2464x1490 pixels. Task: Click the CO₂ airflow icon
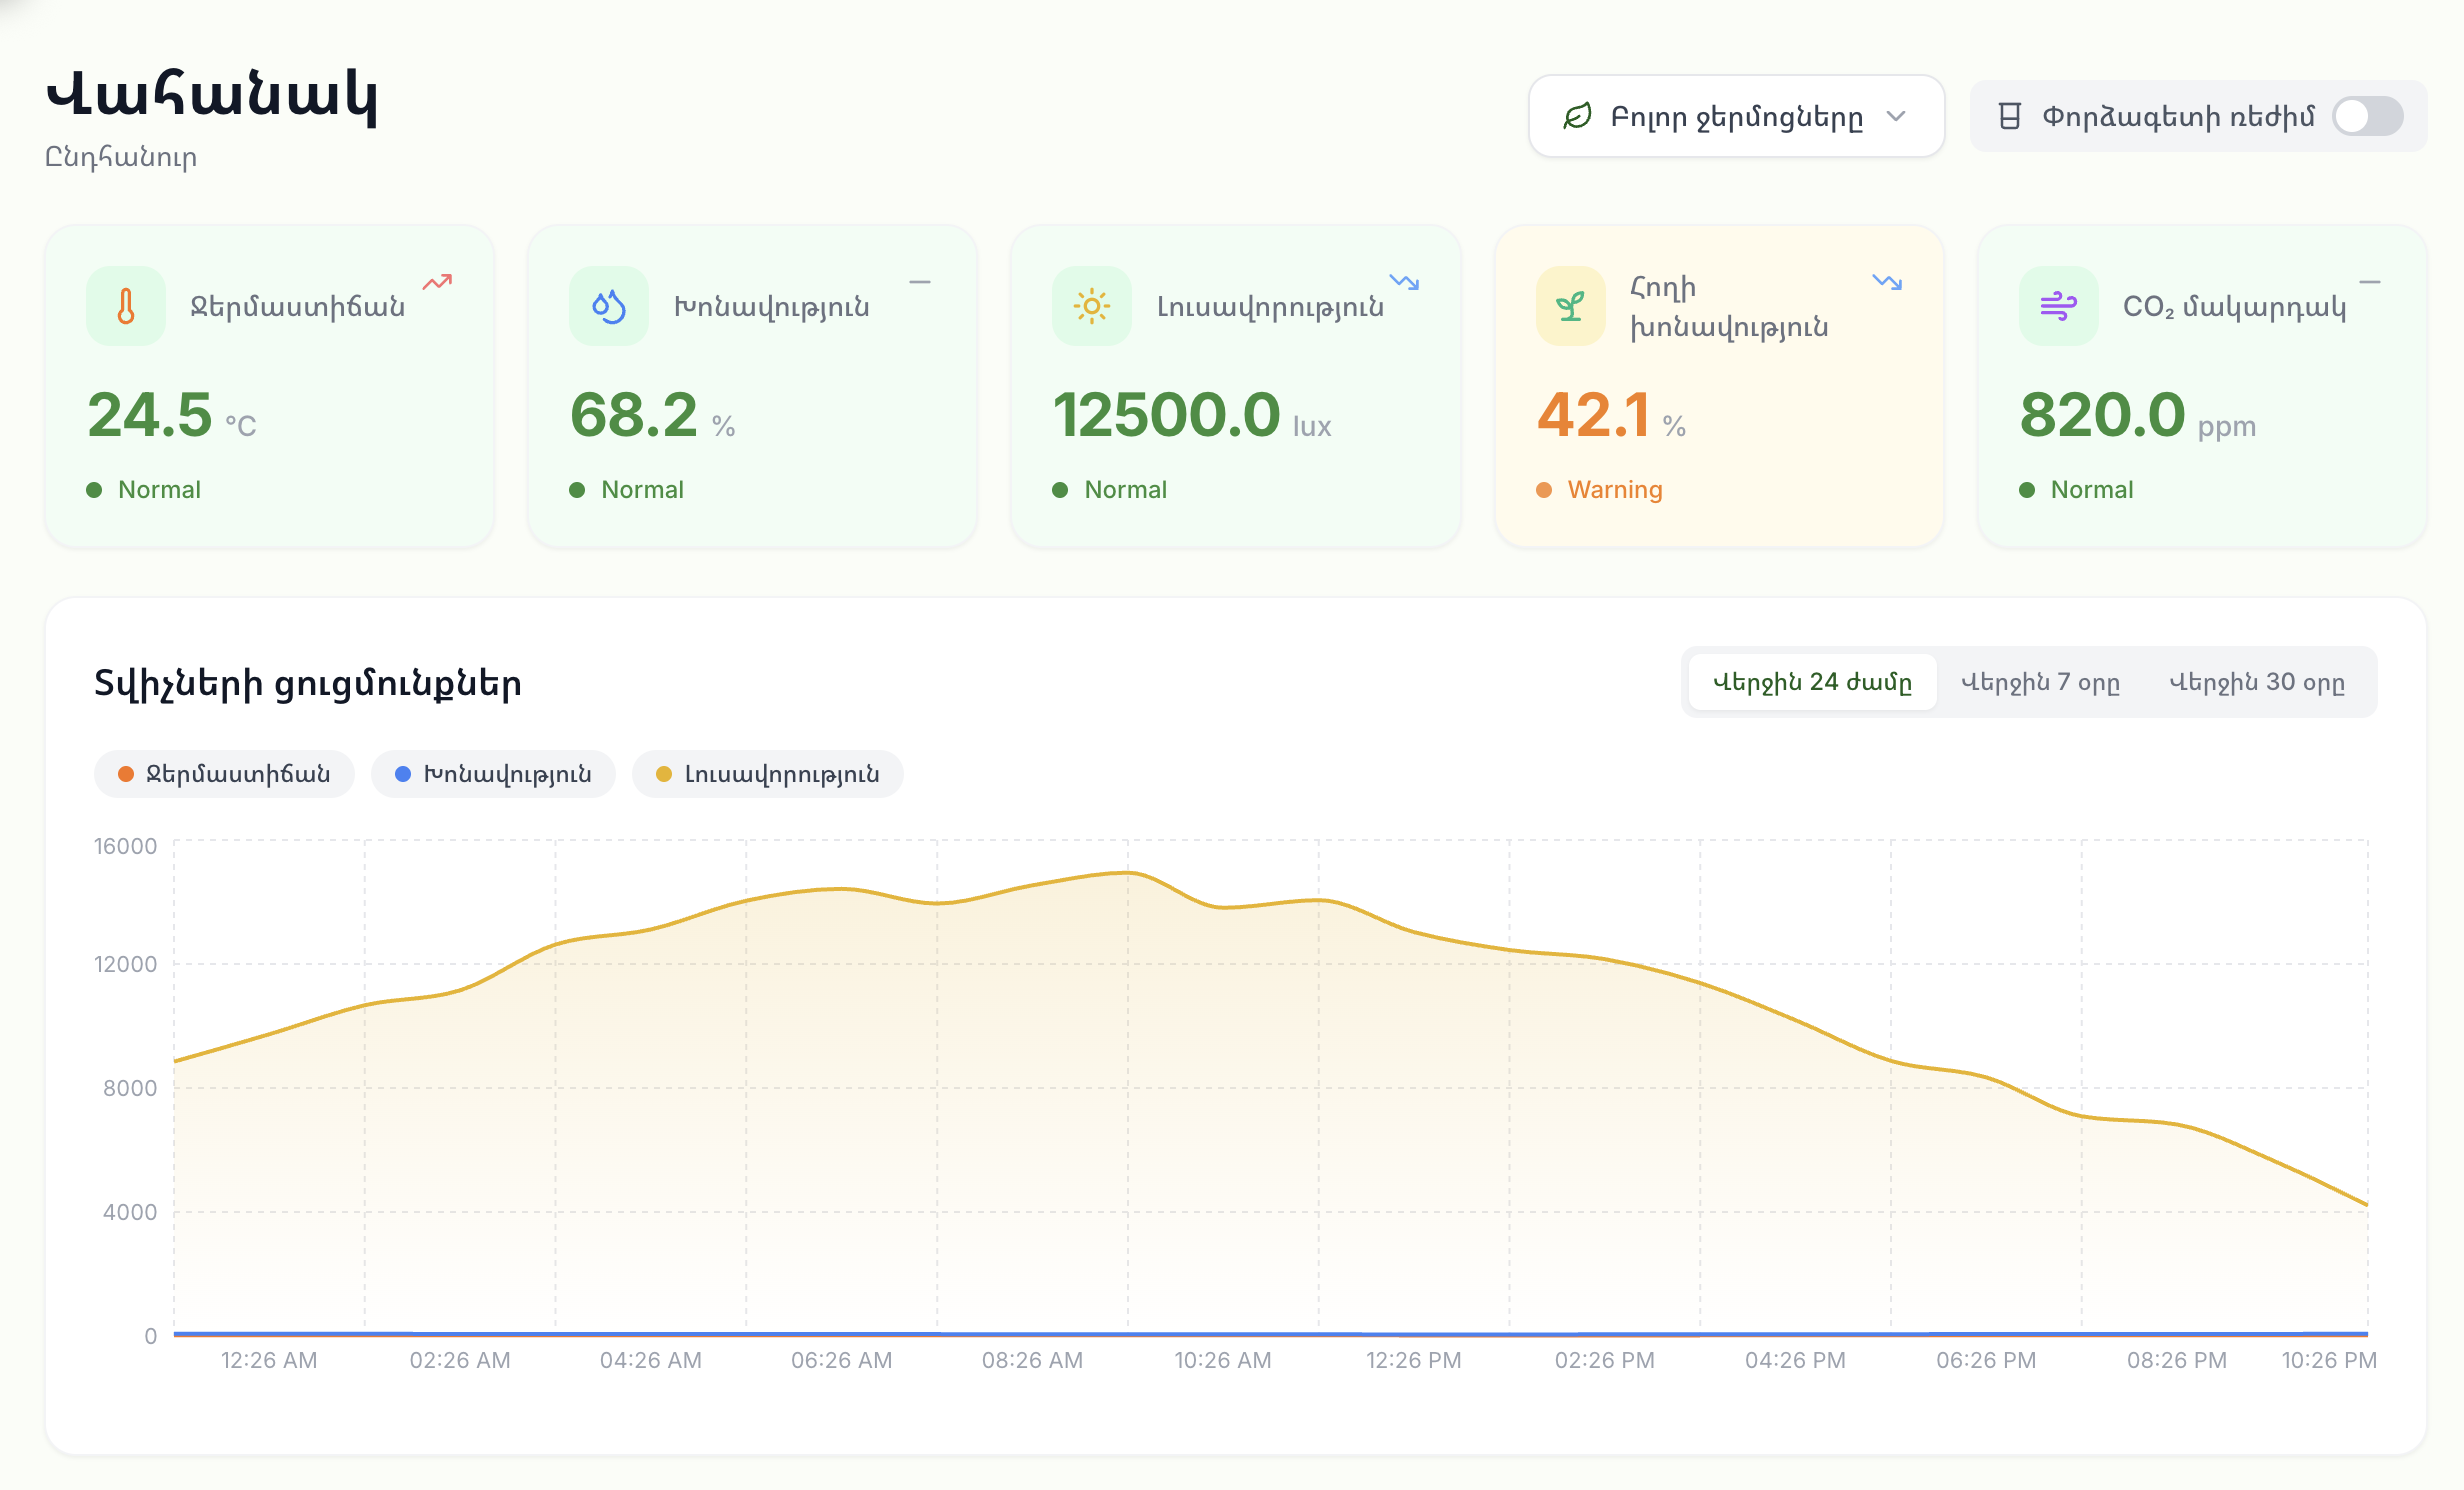click(x=2058, y=305)
